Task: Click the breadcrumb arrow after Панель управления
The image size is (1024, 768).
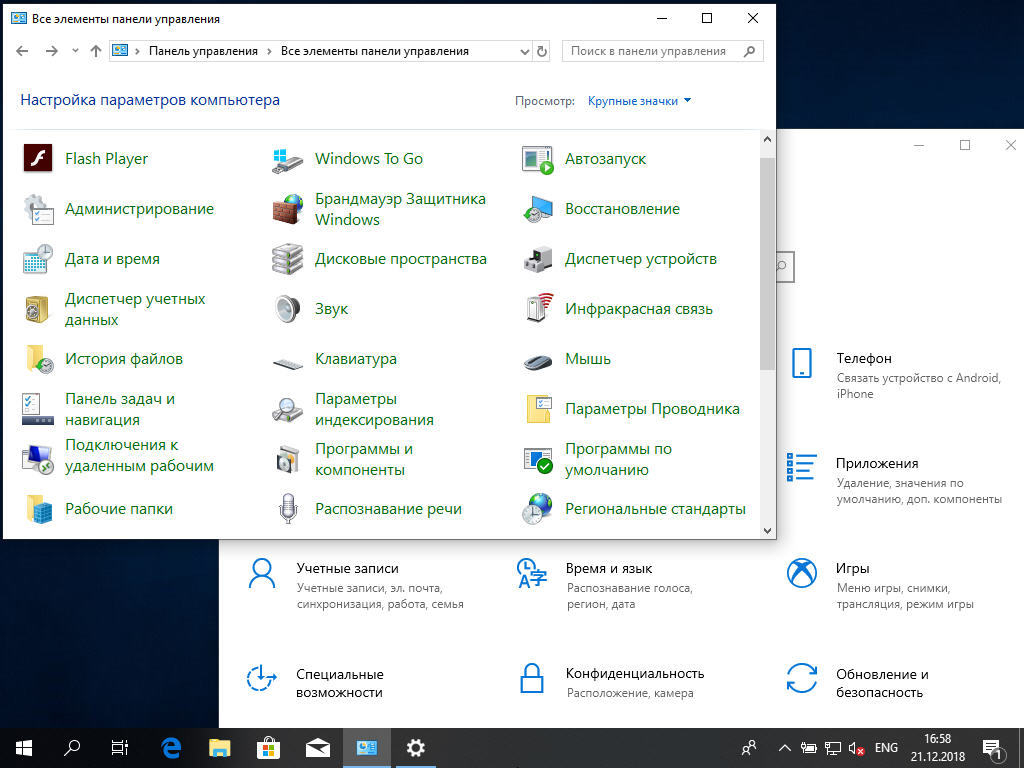Action: point(269,51)
